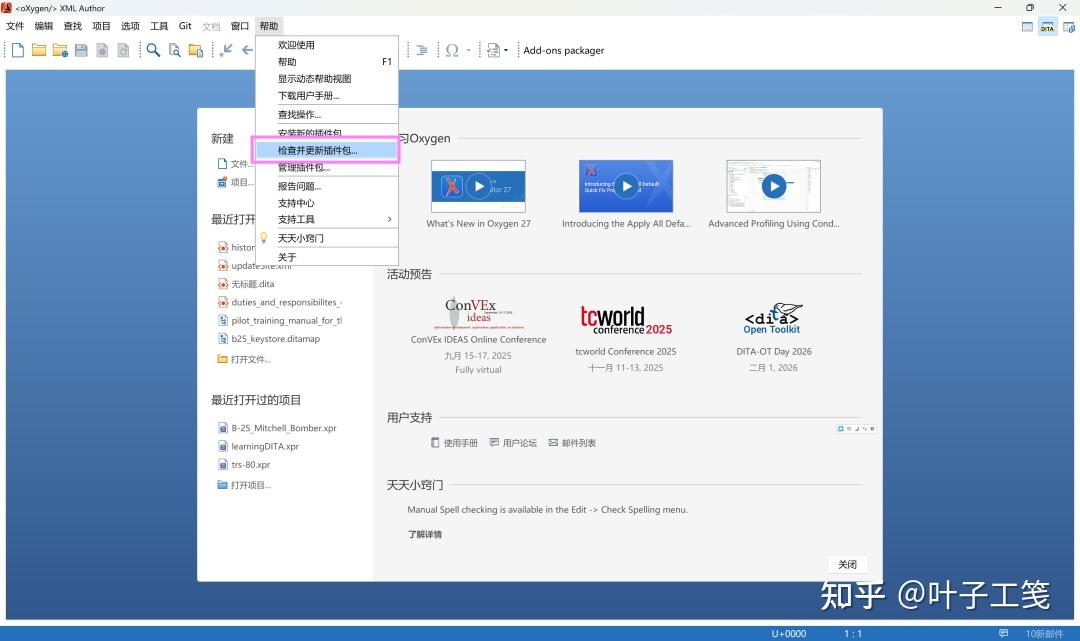This screenshot has width=1080, height=641.
Task: Click the 关闭 button on welcome panel
Action: pos(847,565)
